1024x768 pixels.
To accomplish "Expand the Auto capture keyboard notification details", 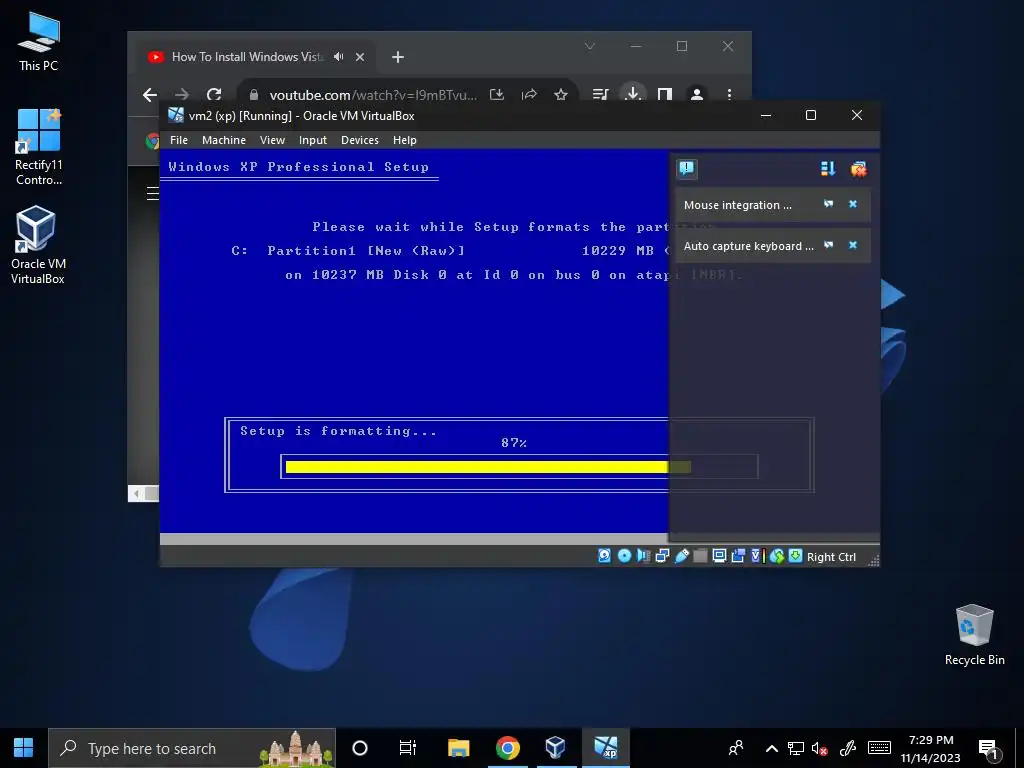I will 828,246.
